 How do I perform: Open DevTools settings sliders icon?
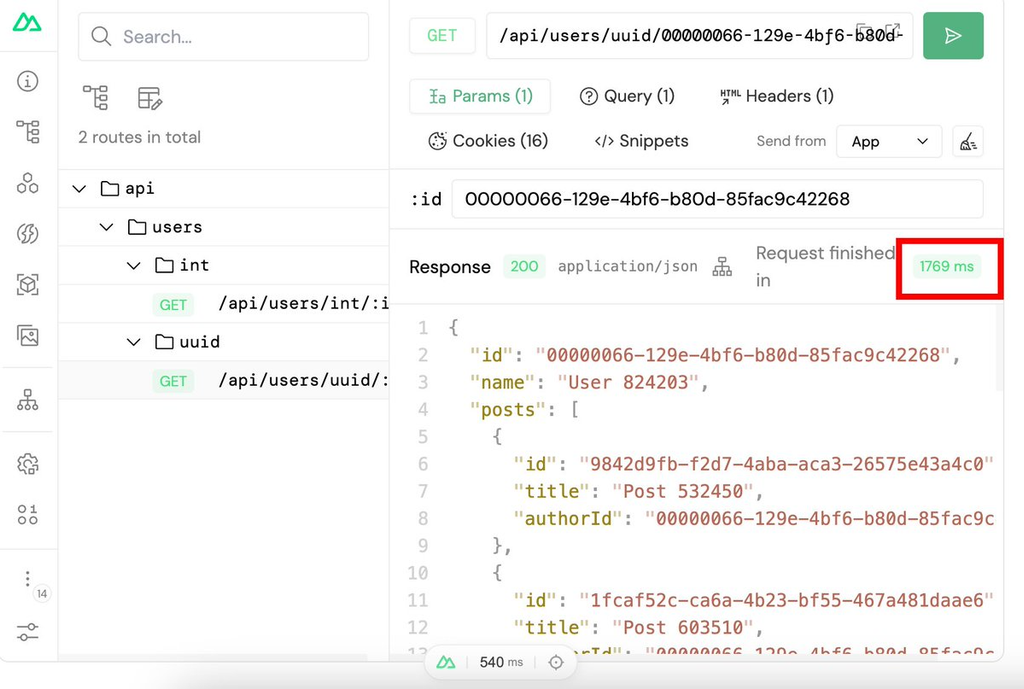pyautogui.click(x=27, y=632)
